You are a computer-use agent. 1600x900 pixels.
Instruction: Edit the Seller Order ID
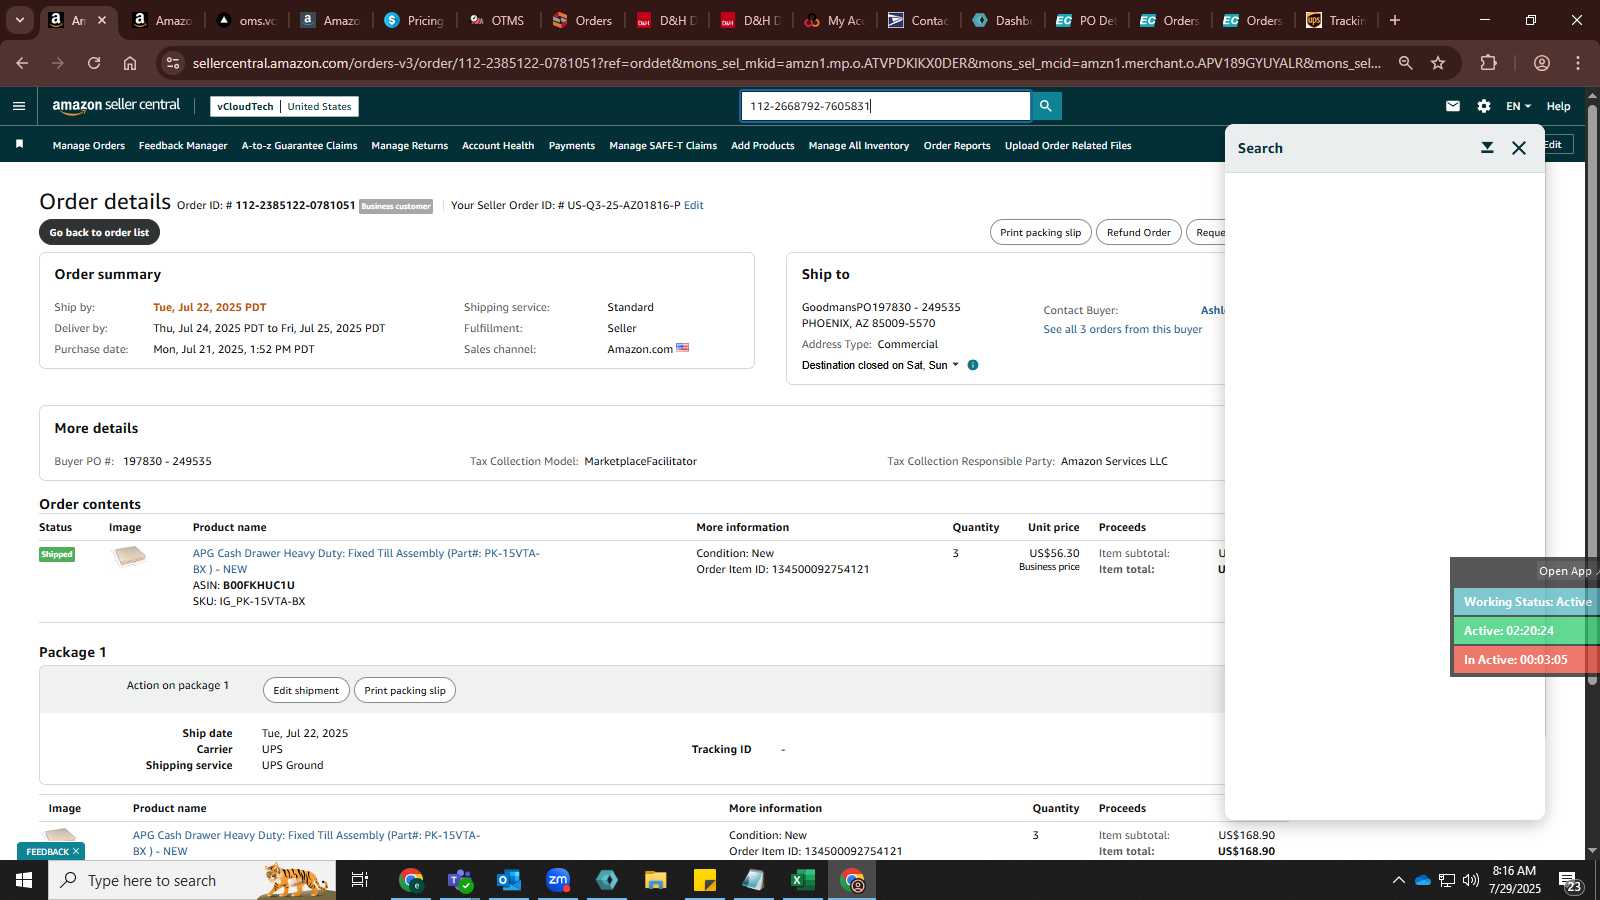click(694, 205)
